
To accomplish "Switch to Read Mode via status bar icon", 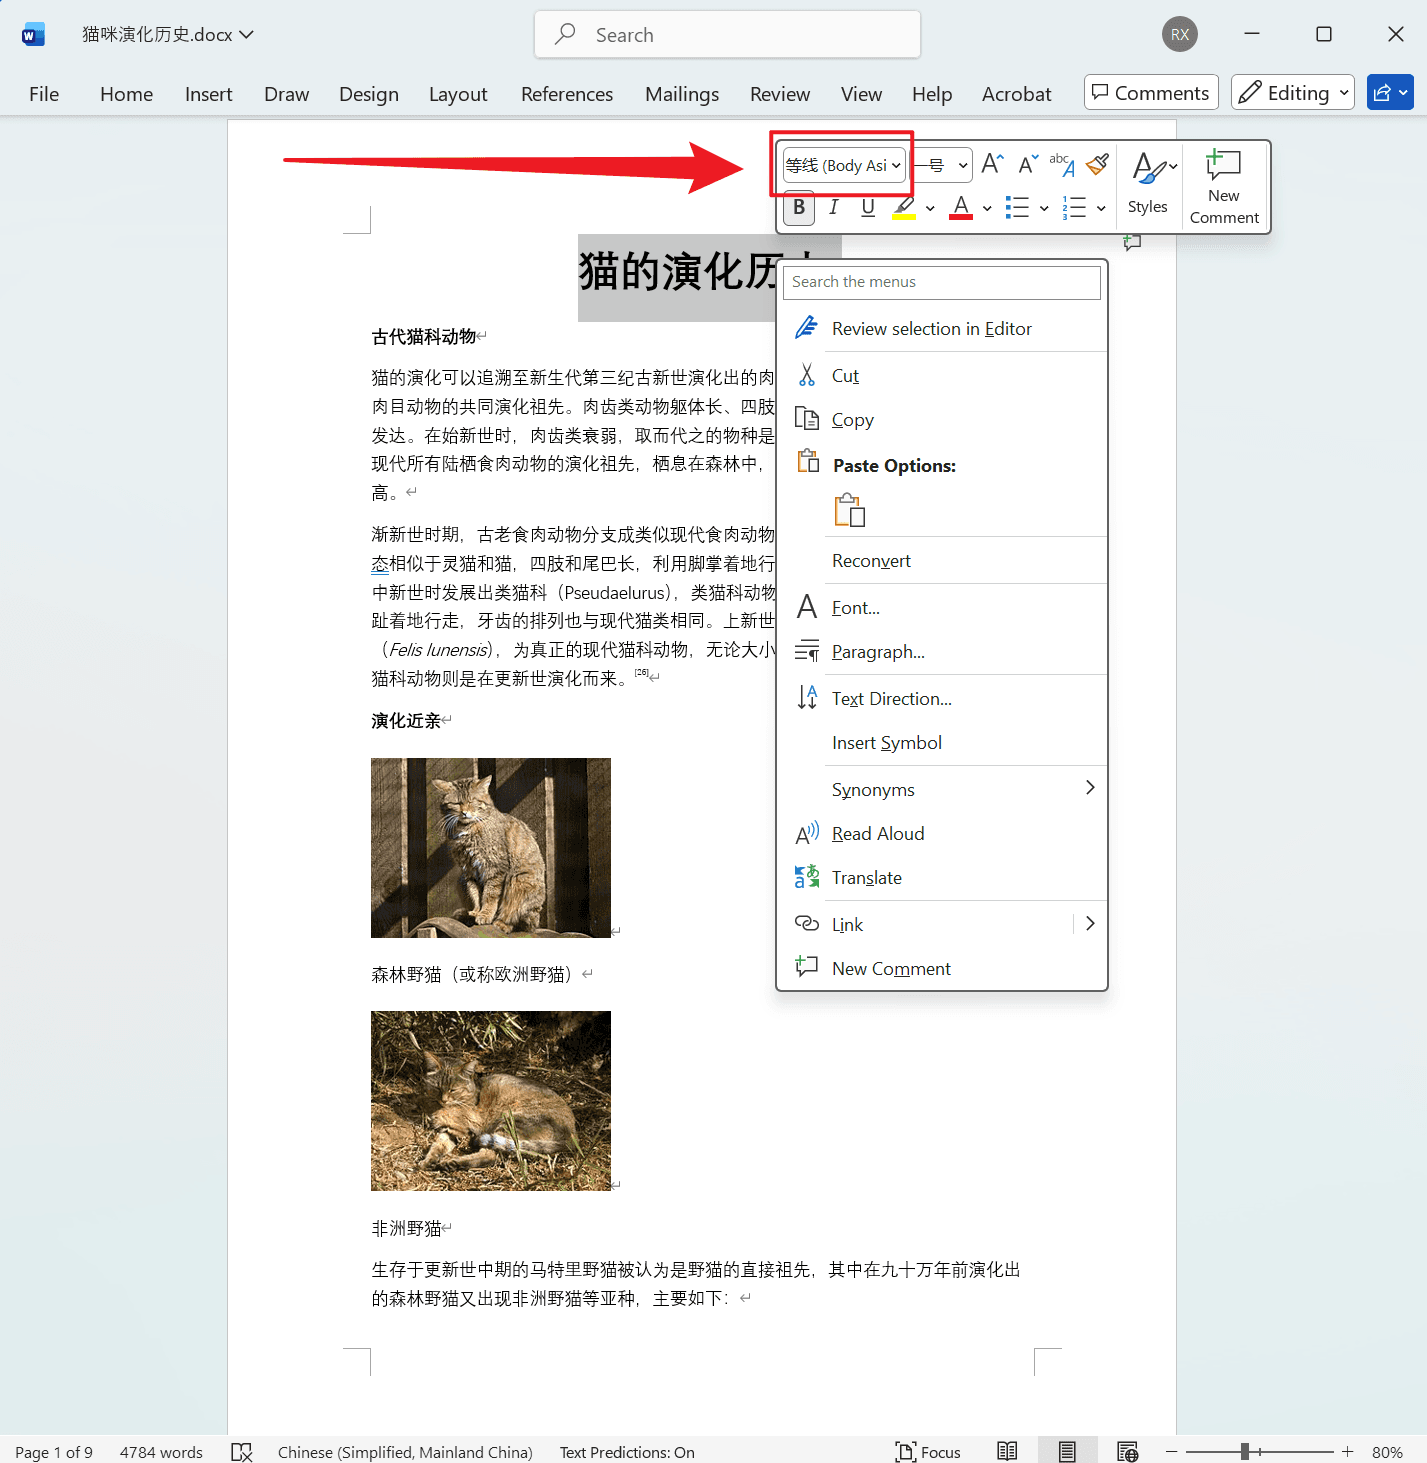I will click(x=1007, y=1450).
